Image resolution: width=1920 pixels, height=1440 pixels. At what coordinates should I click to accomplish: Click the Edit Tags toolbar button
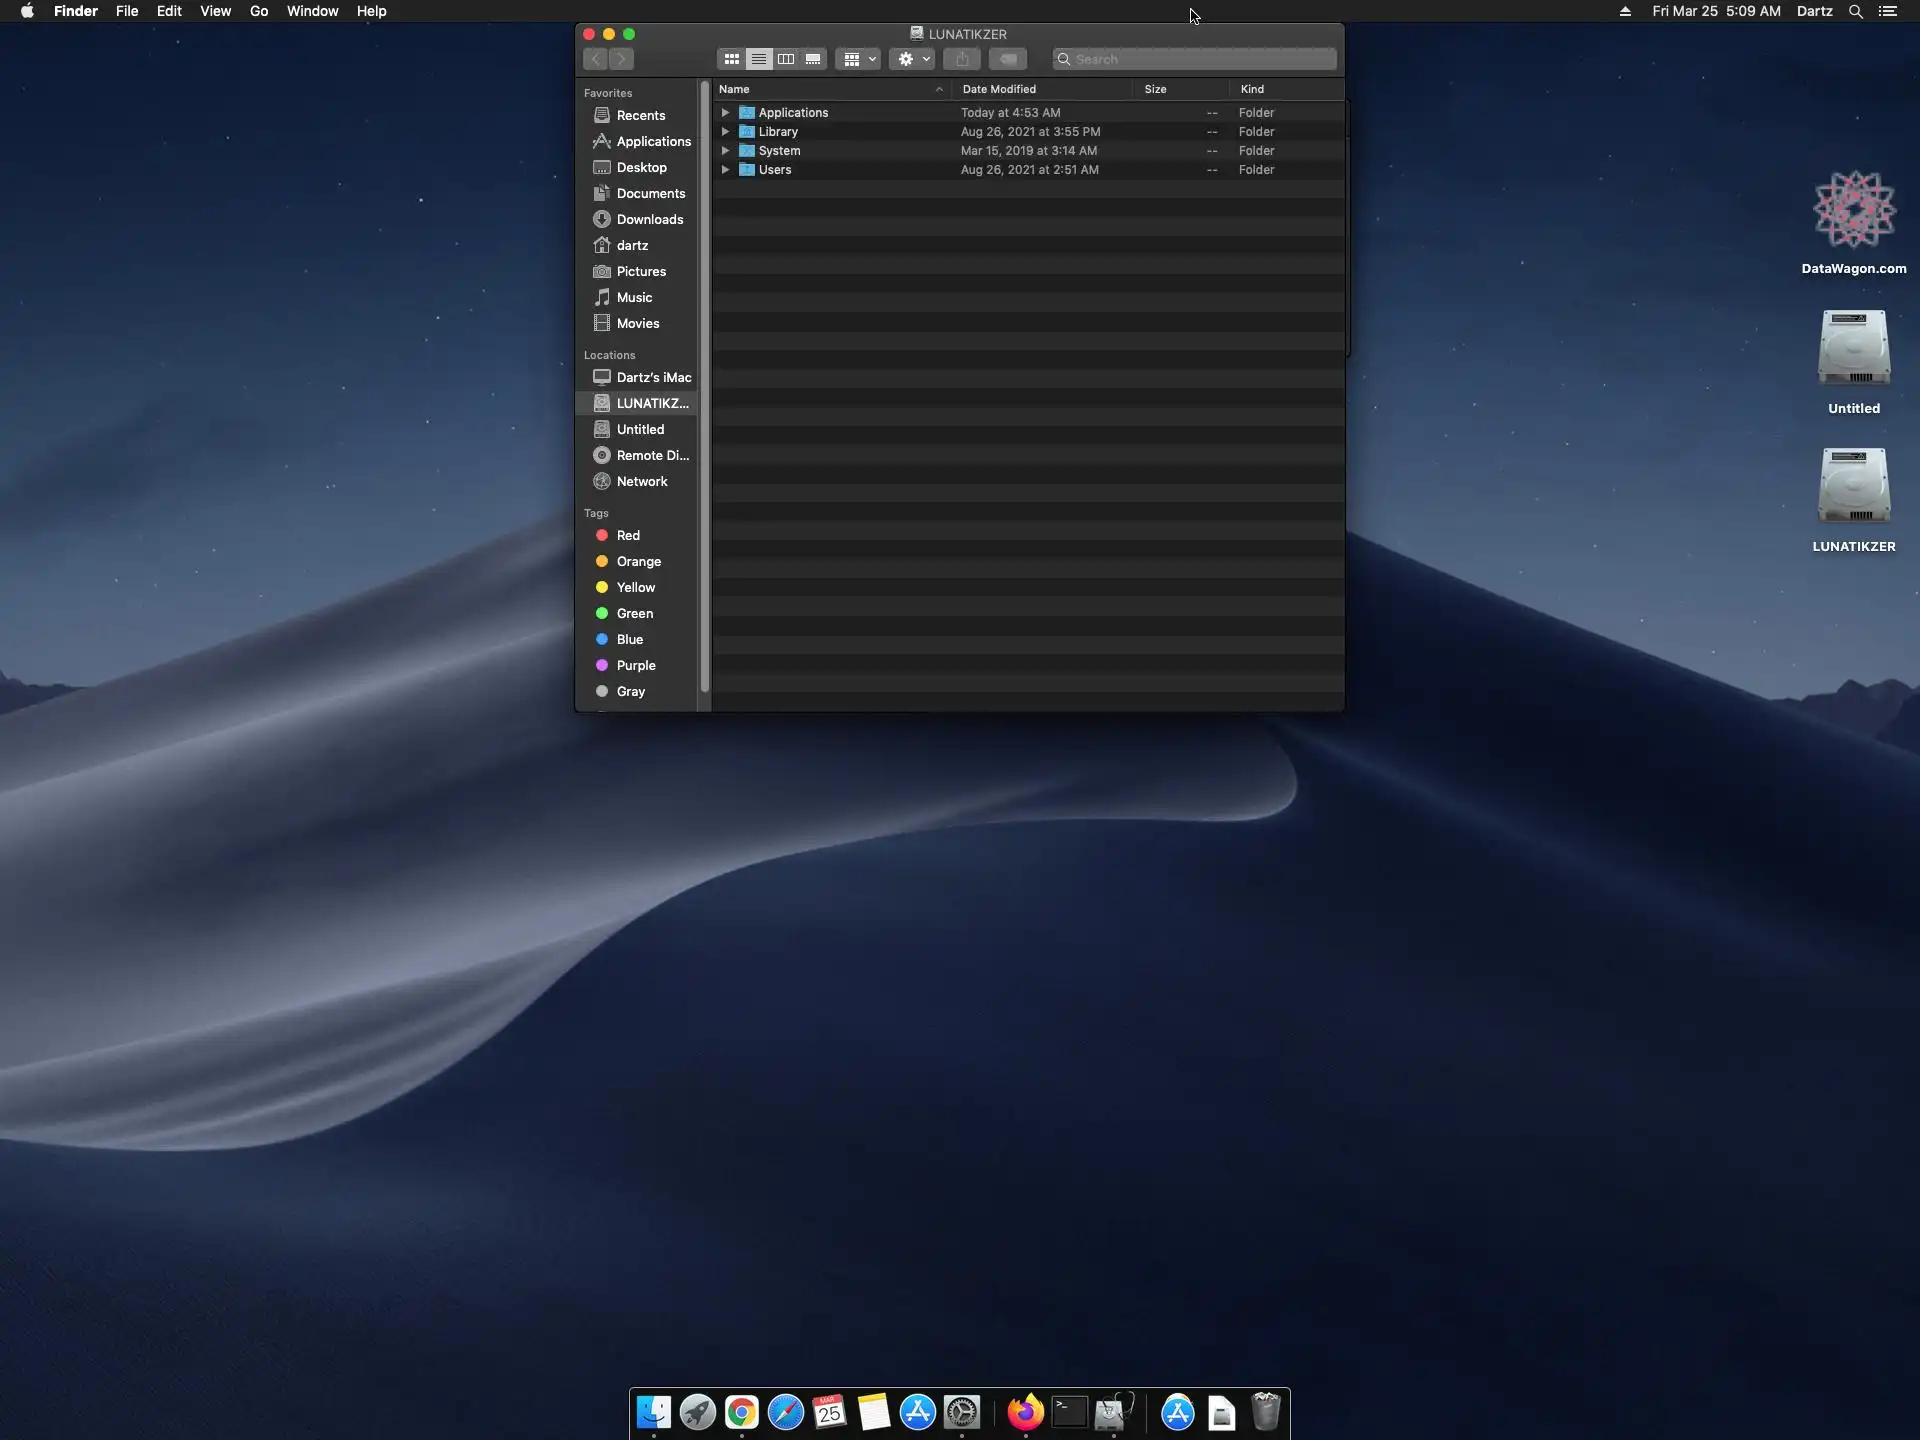click(x=1008, y=59)
